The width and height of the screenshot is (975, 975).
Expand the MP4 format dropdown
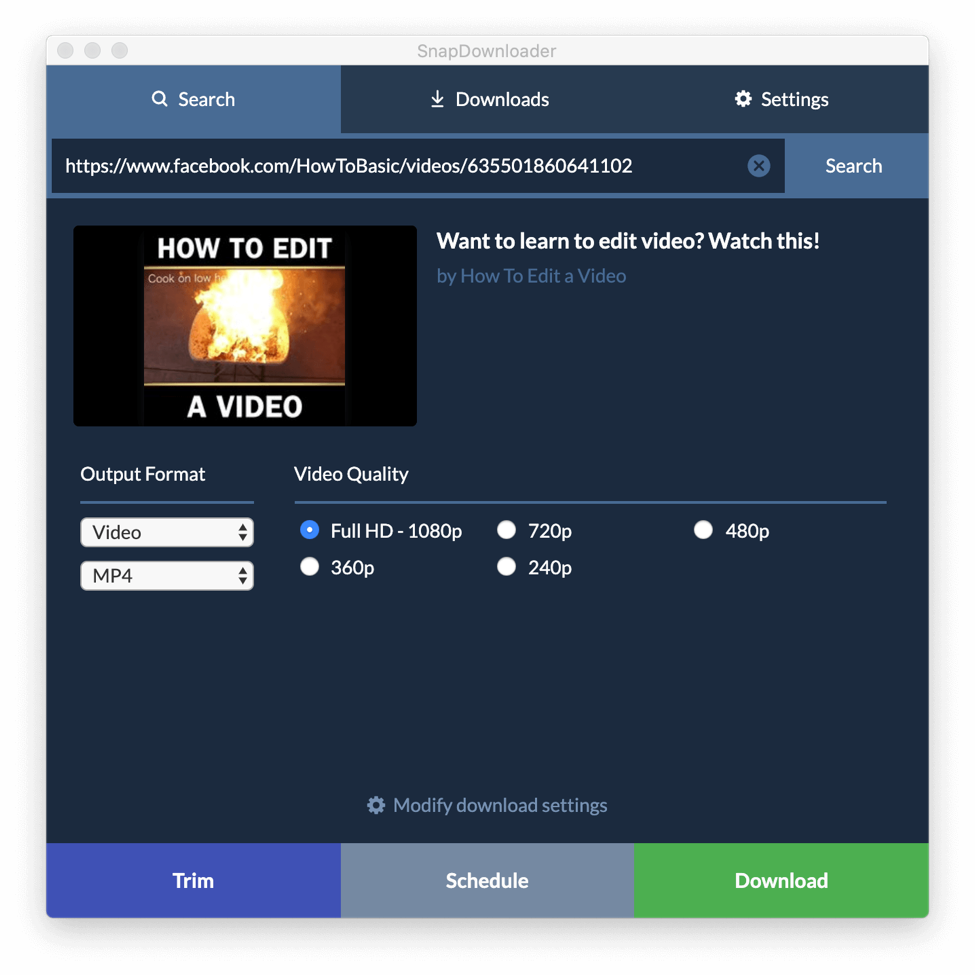click(x=167, y=576)
